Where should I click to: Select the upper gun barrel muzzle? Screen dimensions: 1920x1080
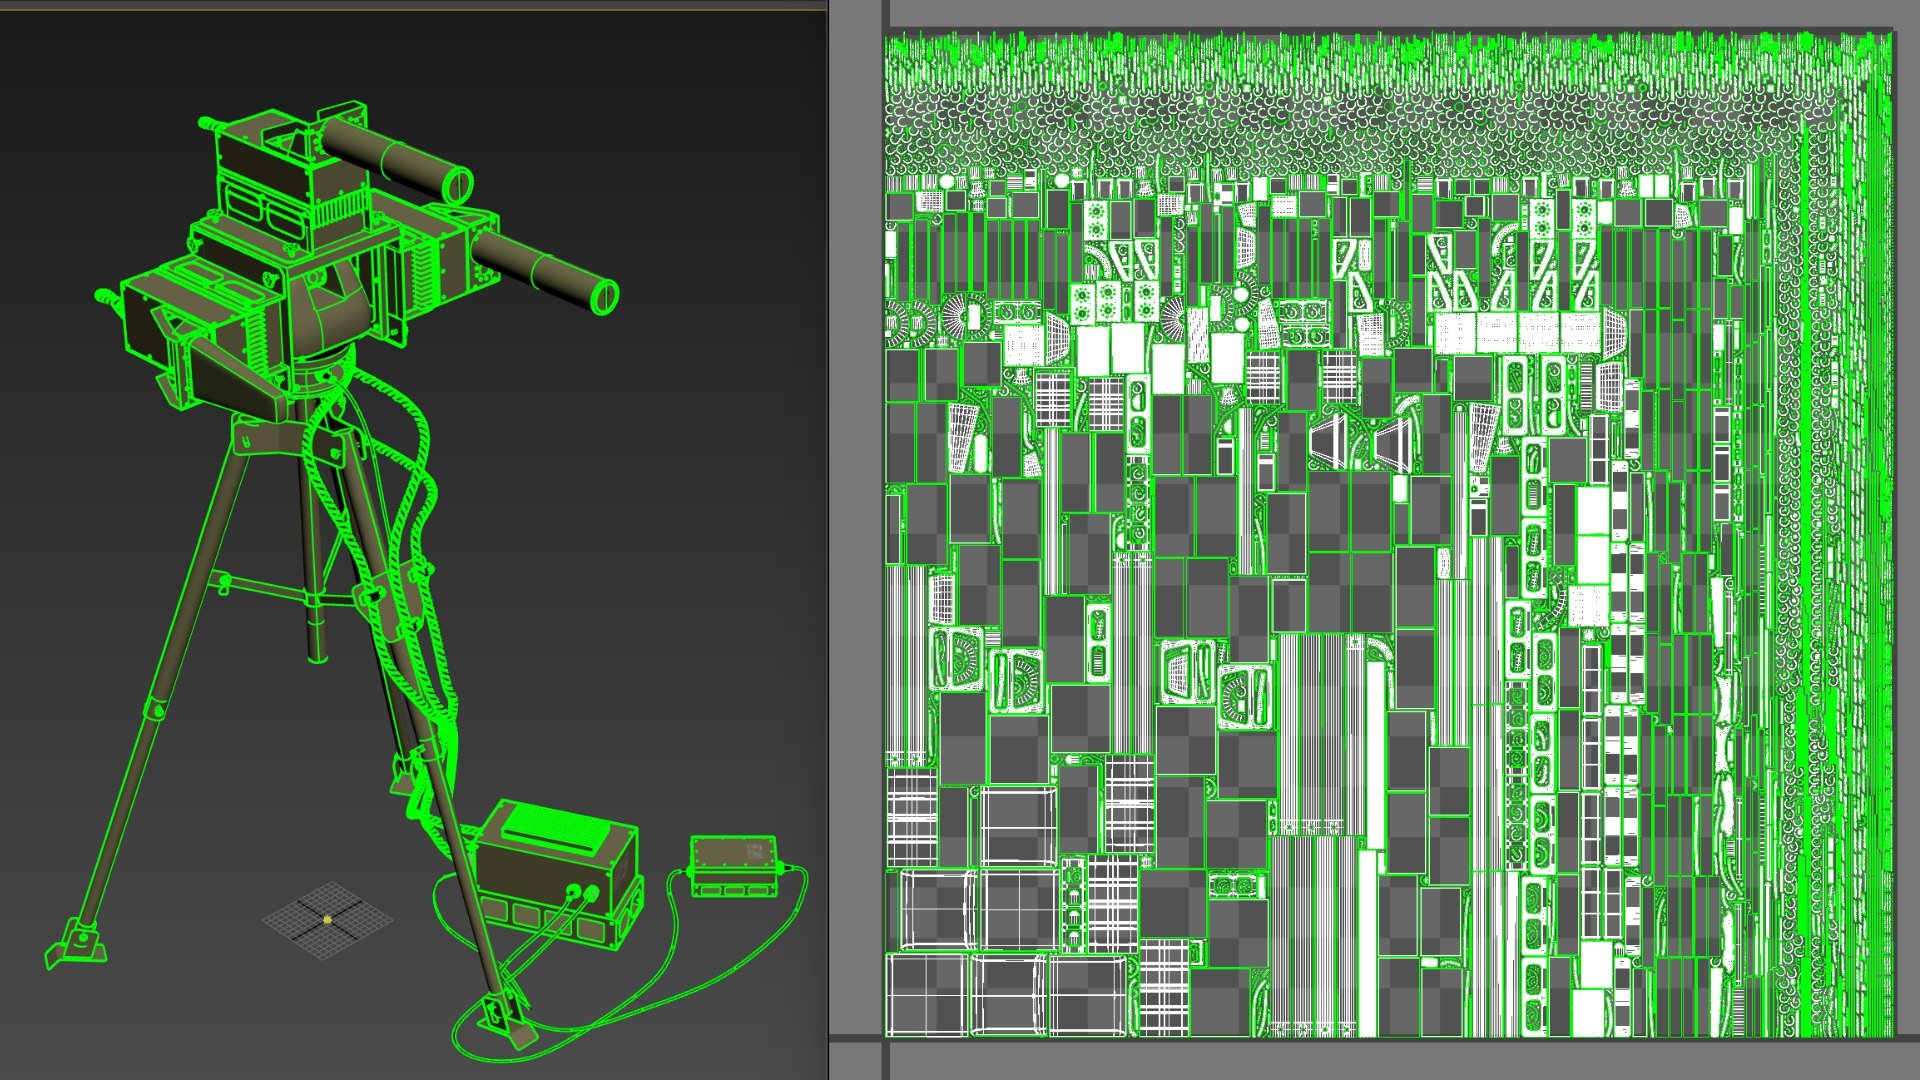click(x=457, y=184)
